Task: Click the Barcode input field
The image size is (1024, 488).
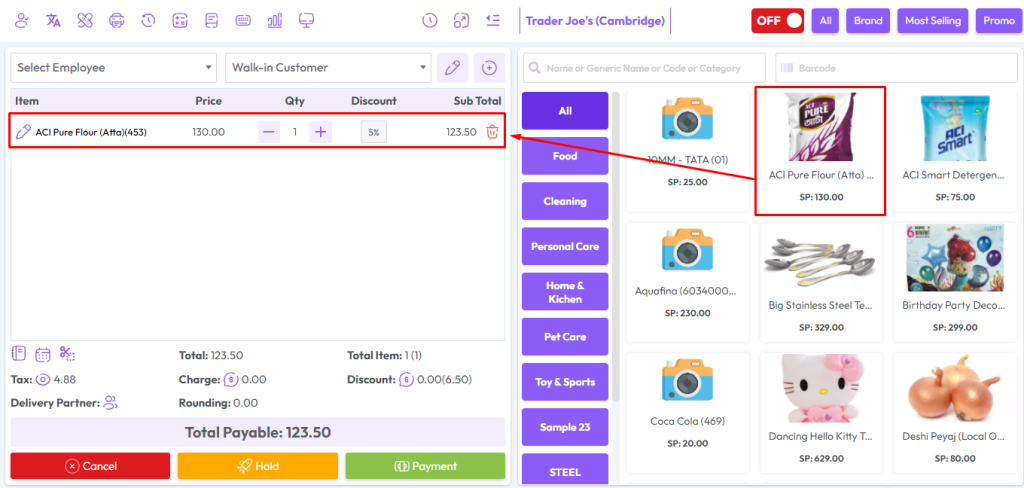Action: pyautogui.click(x=896, y=68)
